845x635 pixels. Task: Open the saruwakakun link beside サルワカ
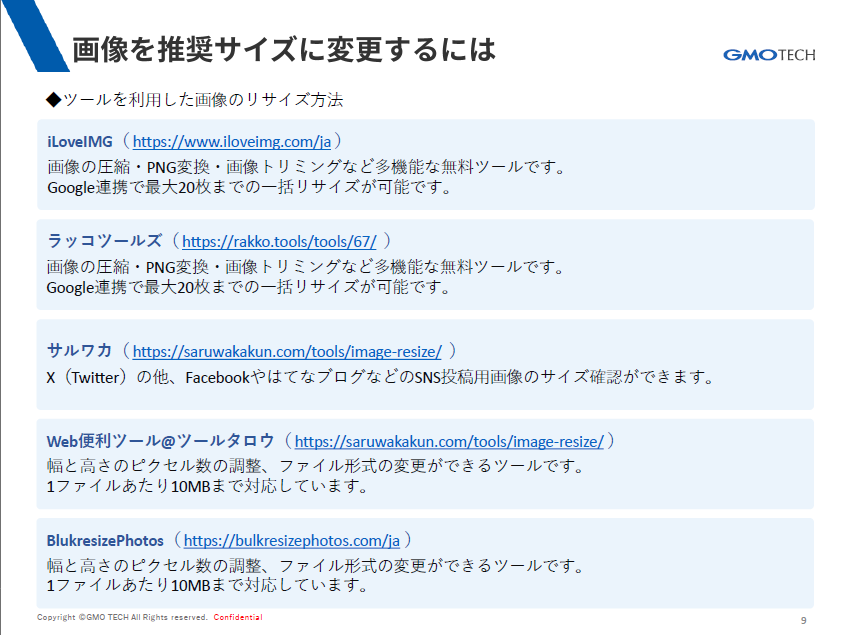tap(287, 351)
